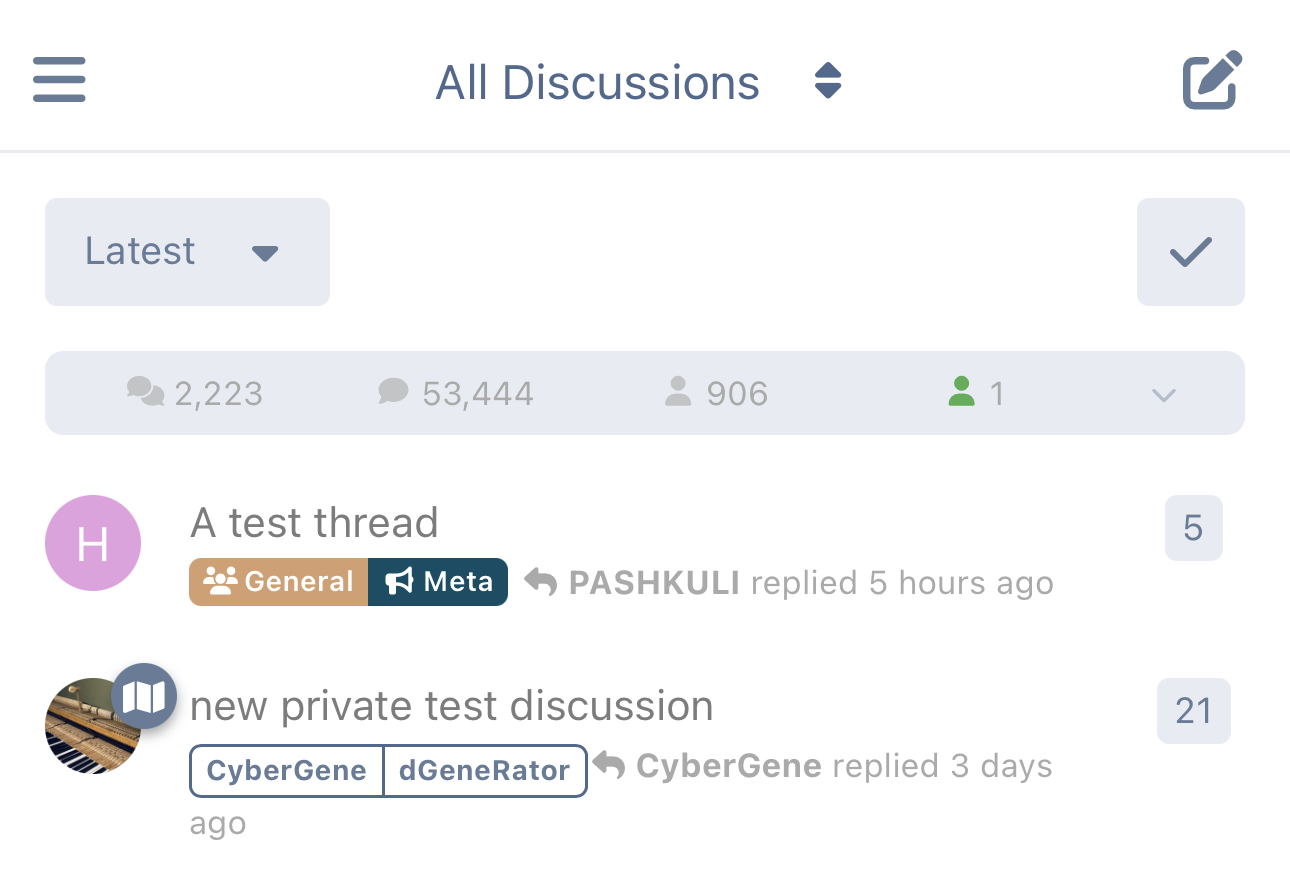Screen dimensions: 1290x881
Task: Select the General tag
Action: pyautogui.click(x=278, y=581)
